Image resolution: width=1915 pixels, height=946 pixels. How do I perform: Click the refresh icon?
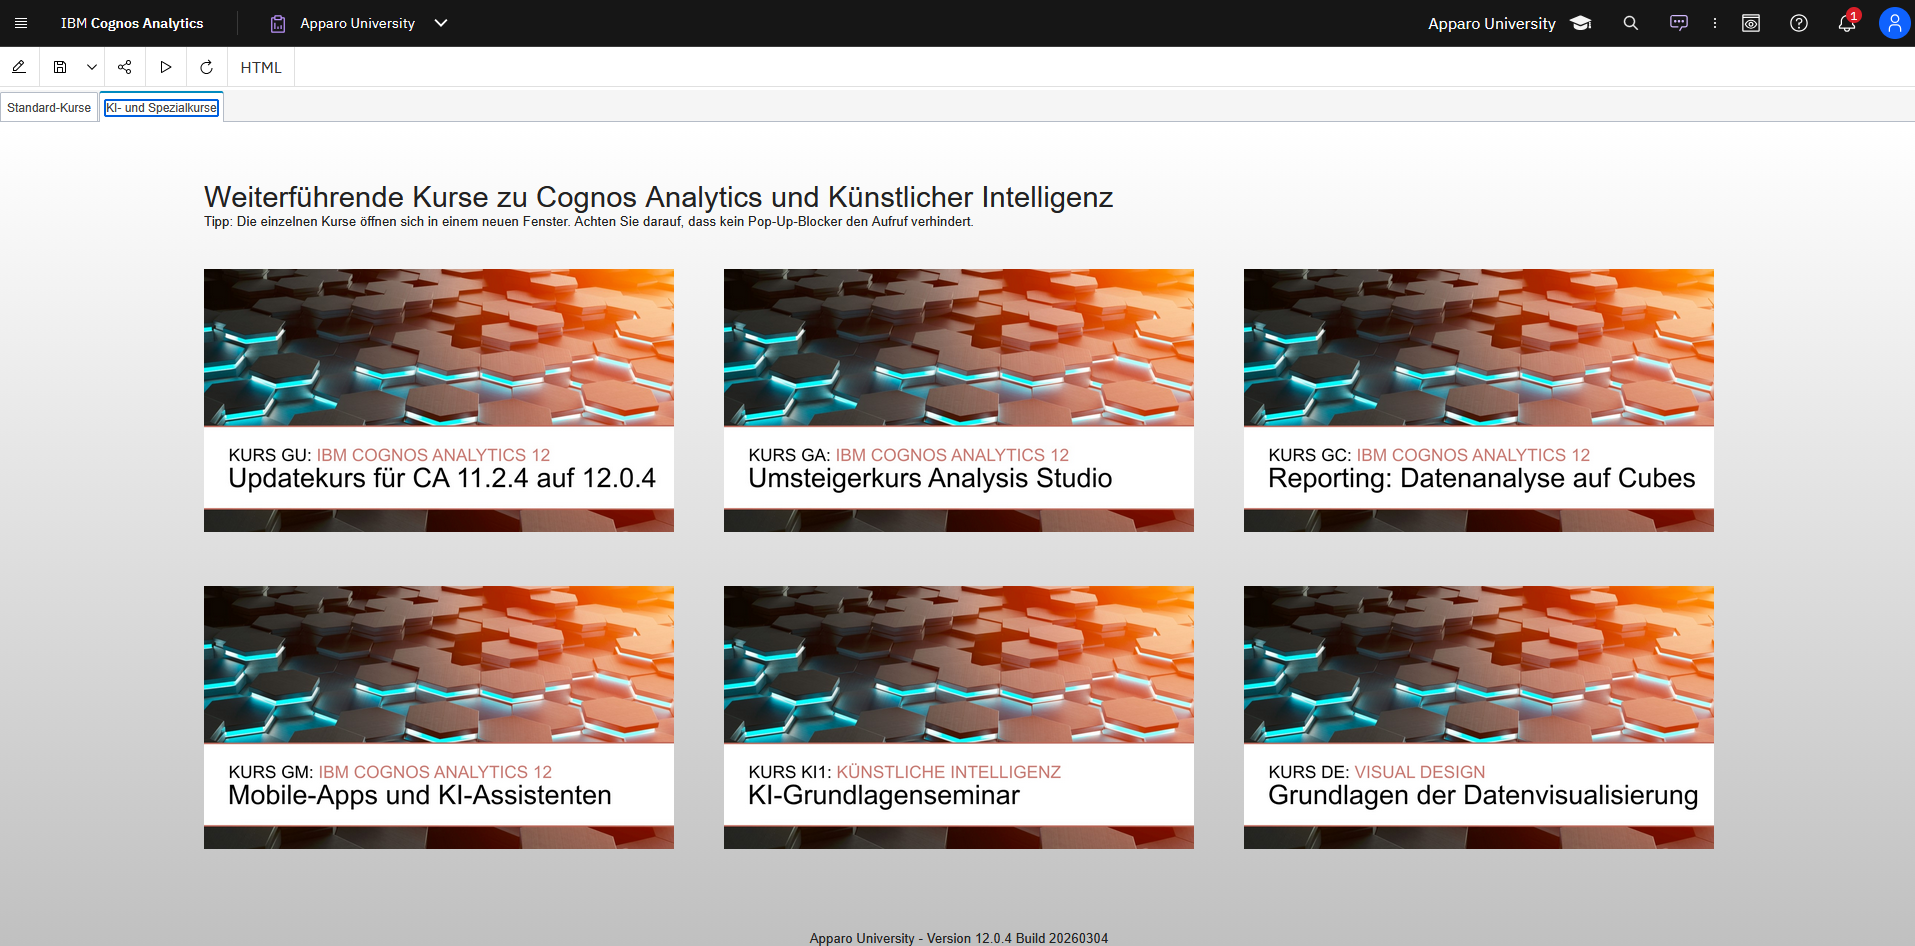[206, 67]
